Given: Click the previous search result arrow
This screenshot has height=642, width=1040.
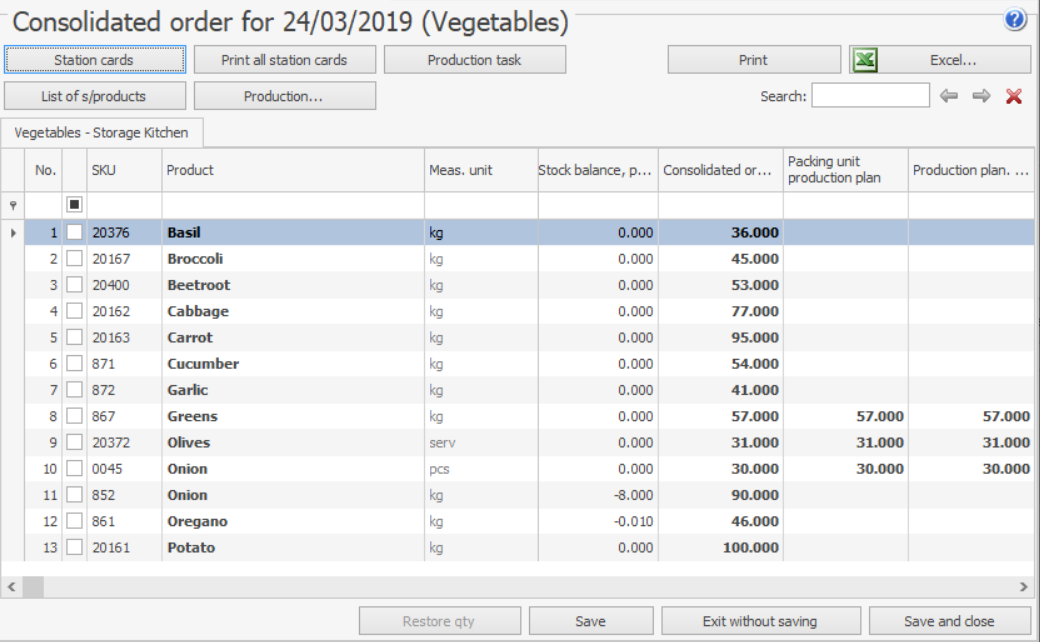Looking at the screenshot, I should tap(949, 96).
